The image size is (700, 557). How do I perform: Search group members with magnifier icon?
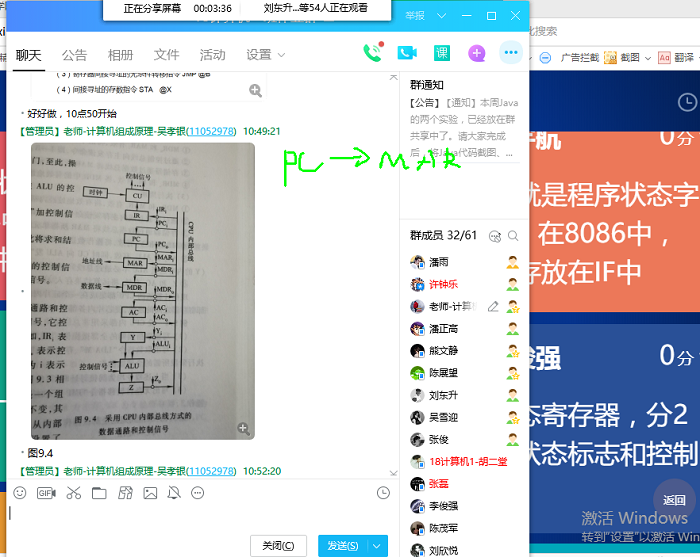[513, 236]
